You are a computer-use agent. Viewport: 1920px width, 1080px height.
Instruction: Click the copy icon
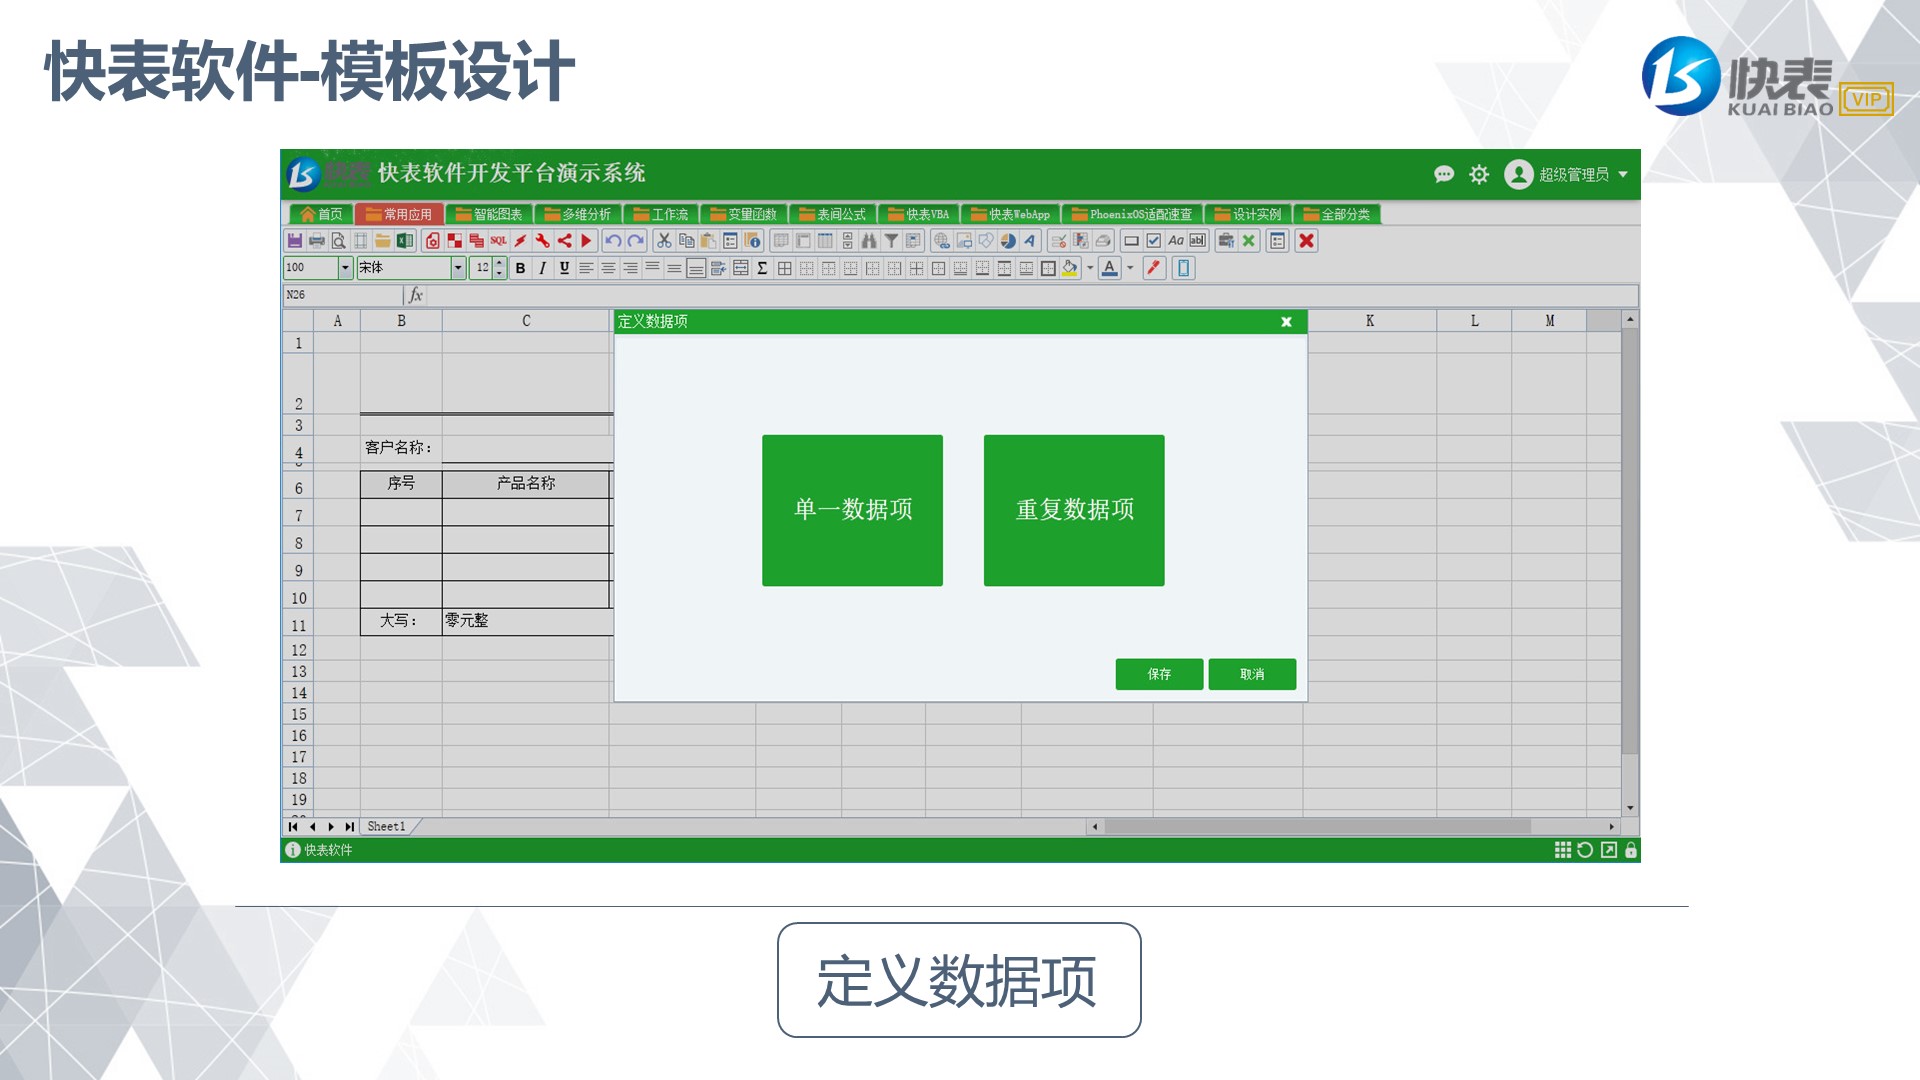pos(686,241)
